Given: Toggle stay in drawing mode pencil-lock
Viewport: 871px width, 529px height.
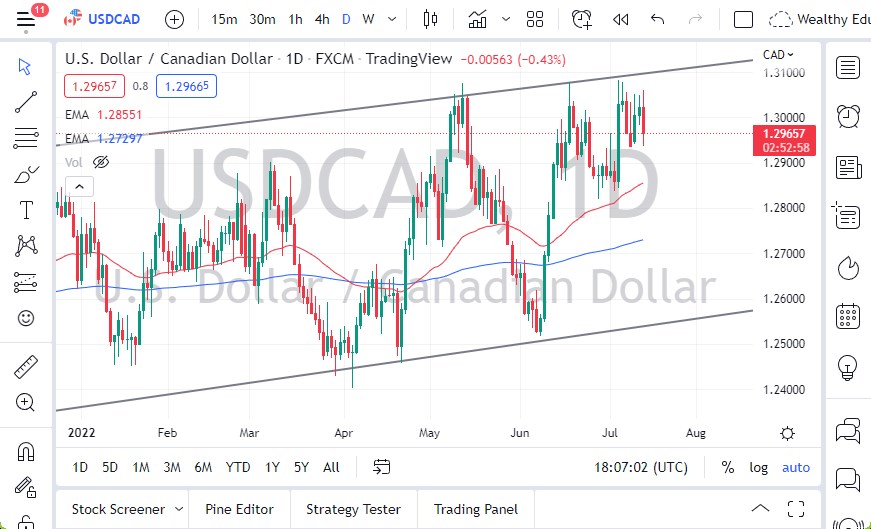Looking at the screenshot, I should coord(26,487).
